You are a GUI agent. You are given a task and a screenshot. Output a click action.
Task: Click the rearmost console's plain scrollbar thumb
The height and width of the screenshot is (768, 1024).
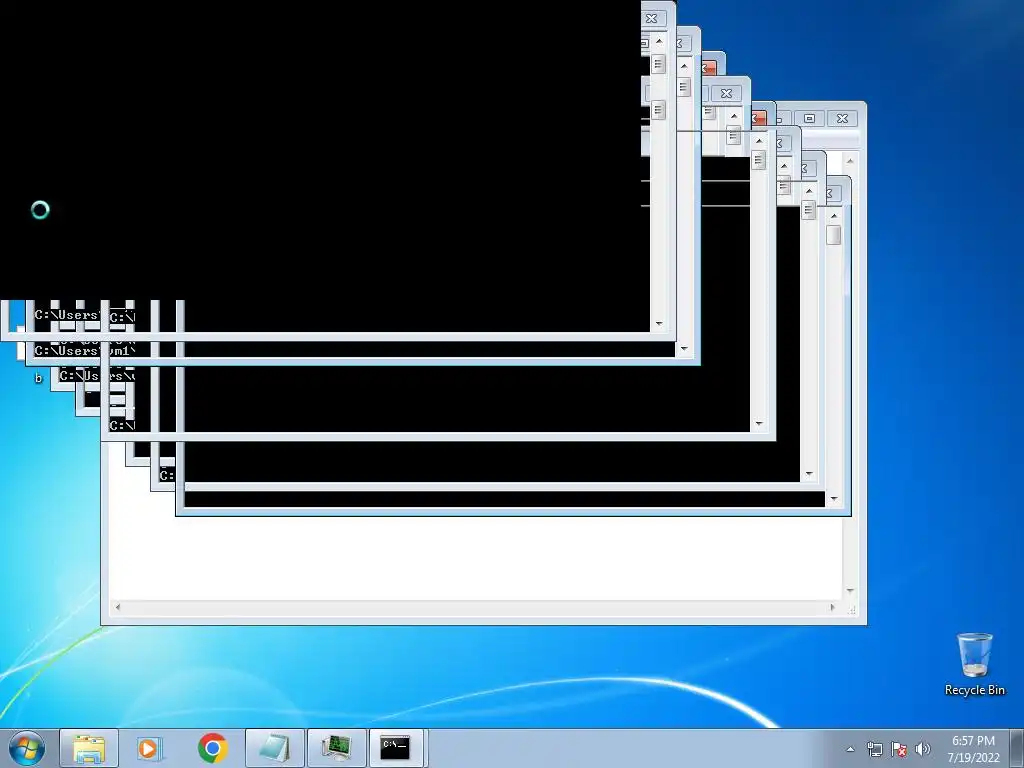coord(833,234)
